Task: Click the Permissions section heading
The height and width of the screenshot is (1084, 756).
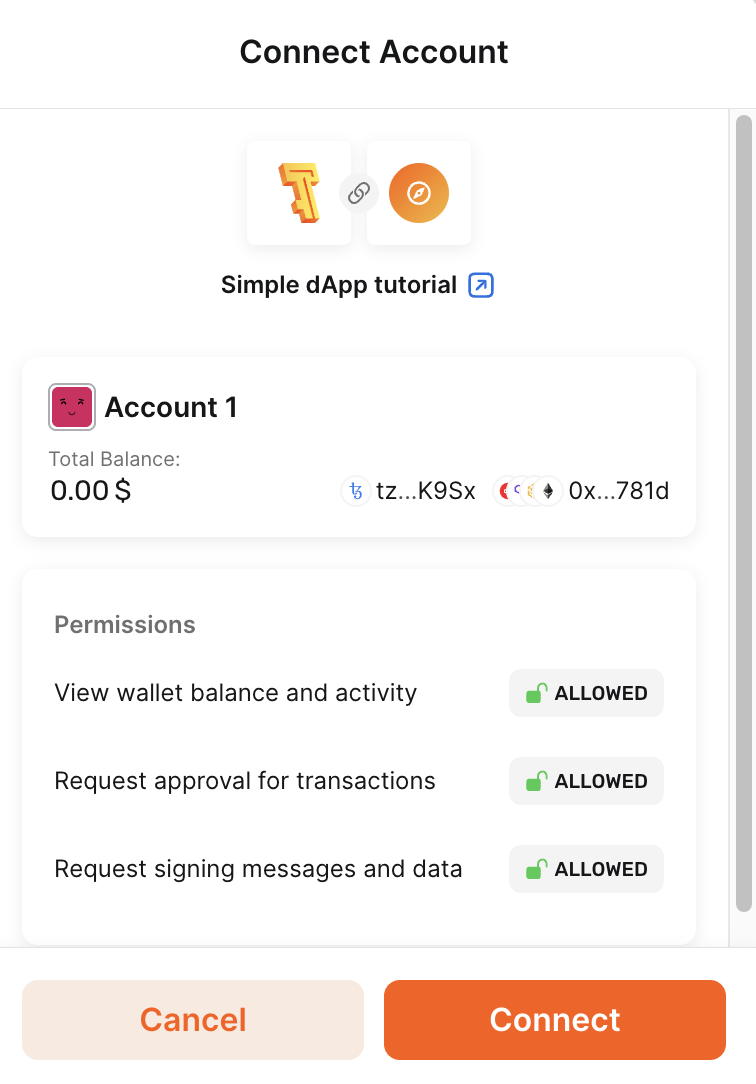Action: click(x=124, y=624)
